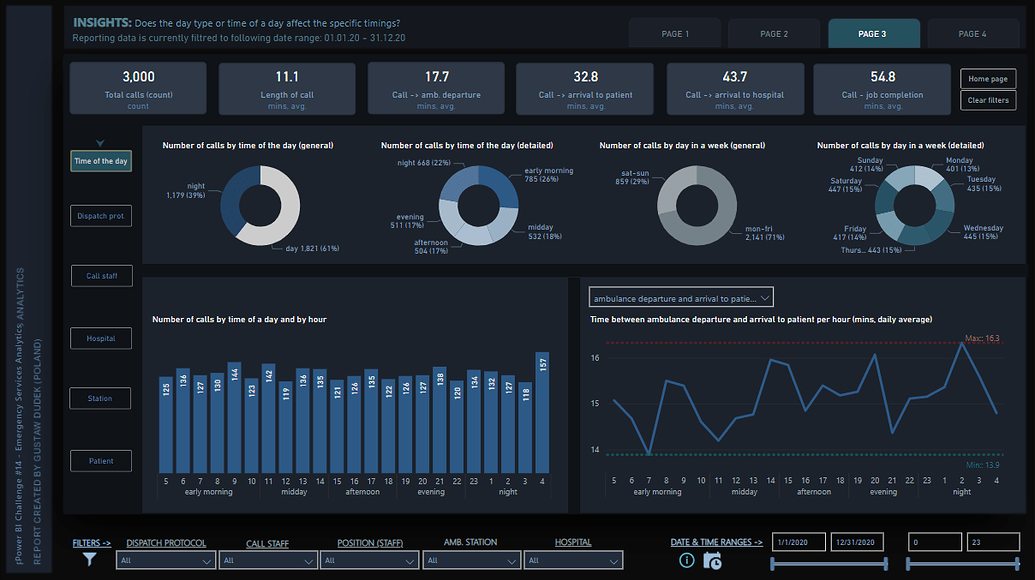Click the filter funnel icon below FILTERS
Viewport: 1035px width, 580px height.
pyautogui.click(x=88, y=561)
